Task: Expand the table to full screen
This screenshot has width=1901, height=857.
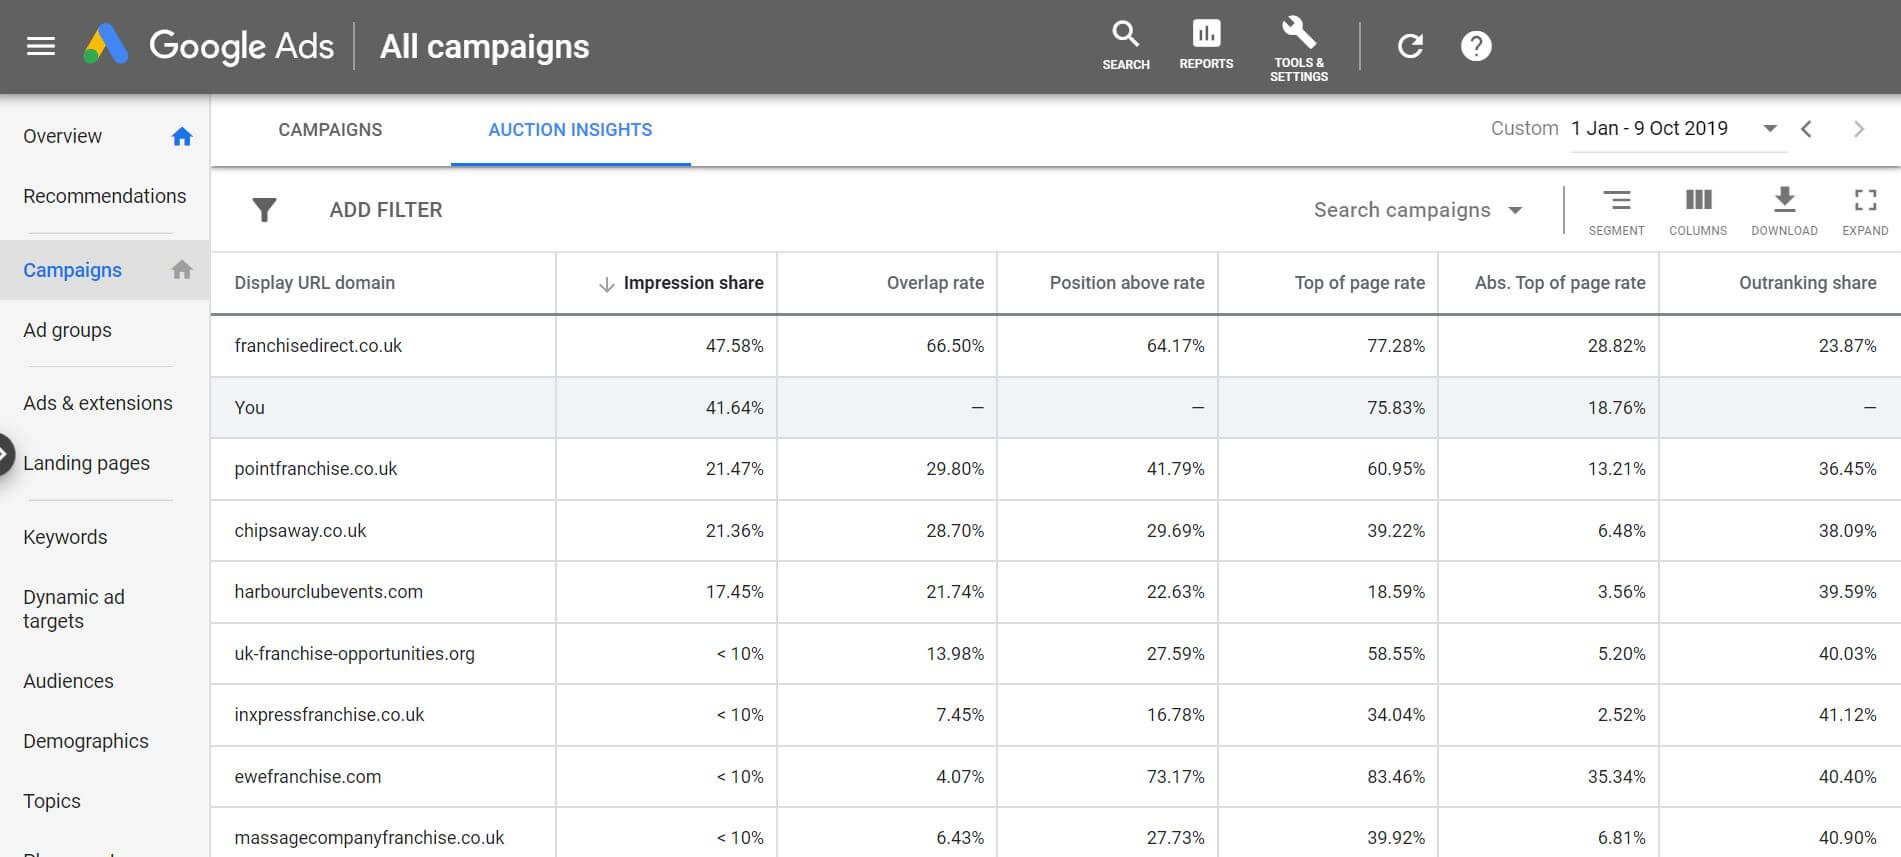Action: coord(1865,212)
